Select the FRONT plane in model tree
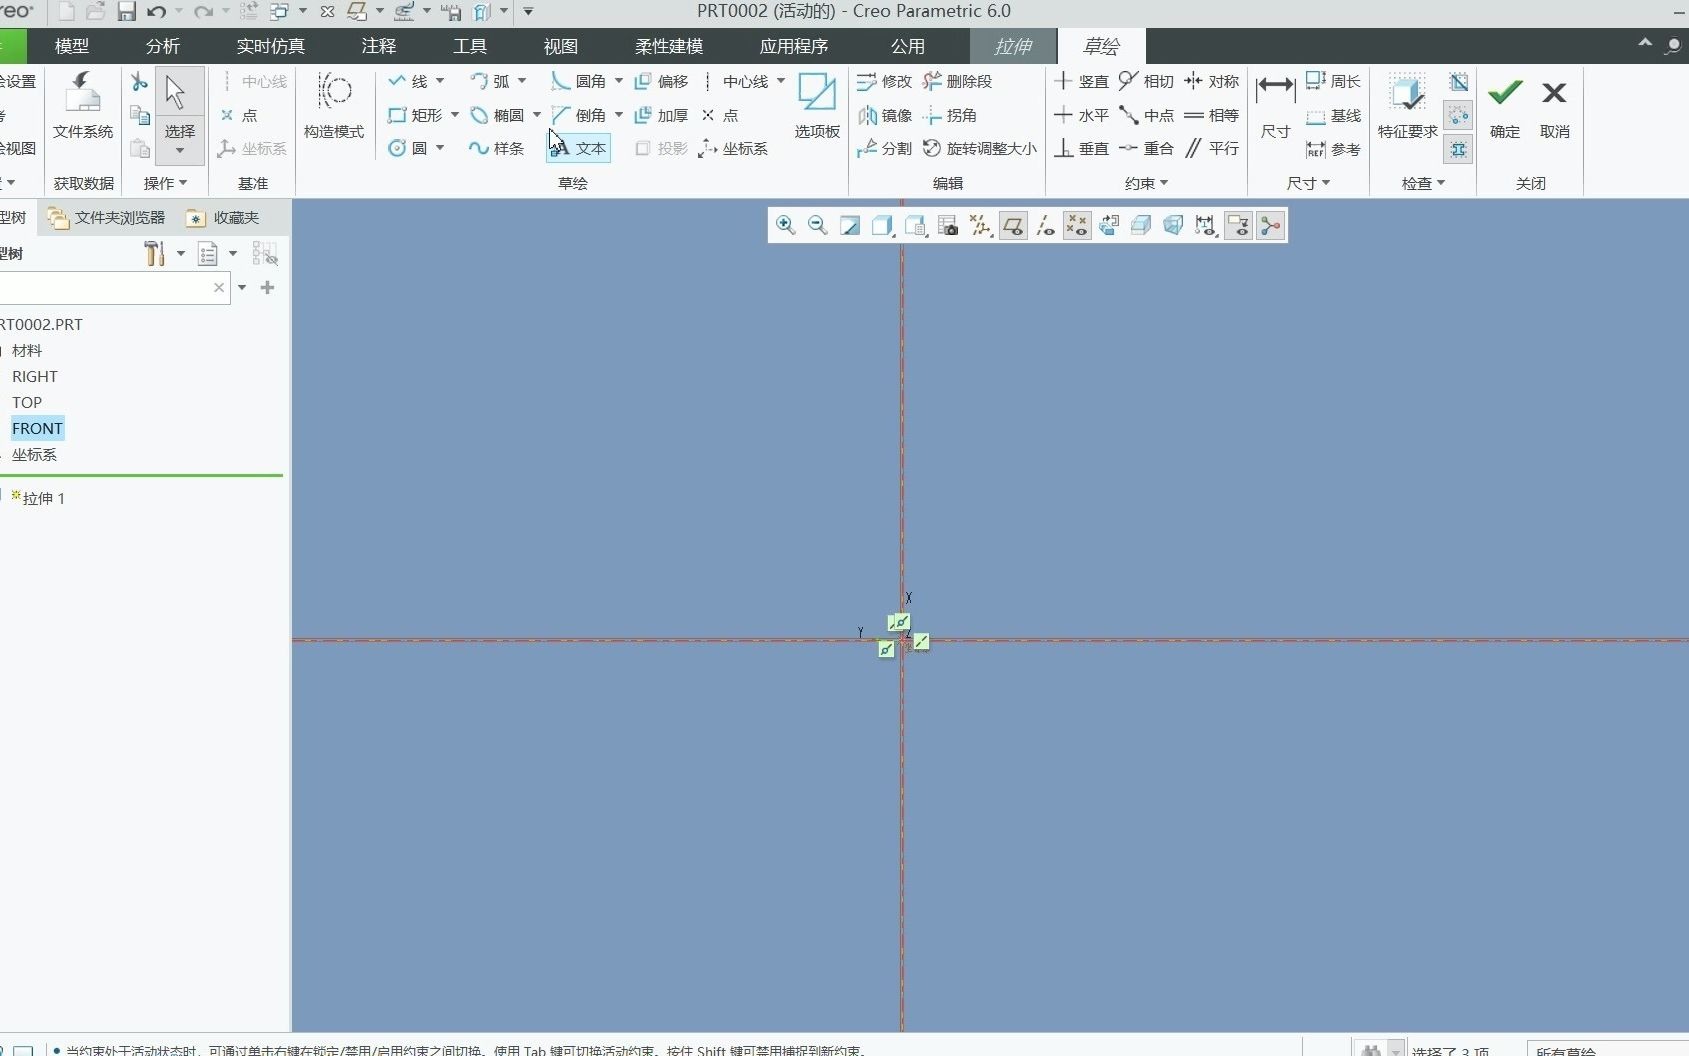Image resolution: width=1689 pixels, height=1056 pixels. (x=37, y=428)
